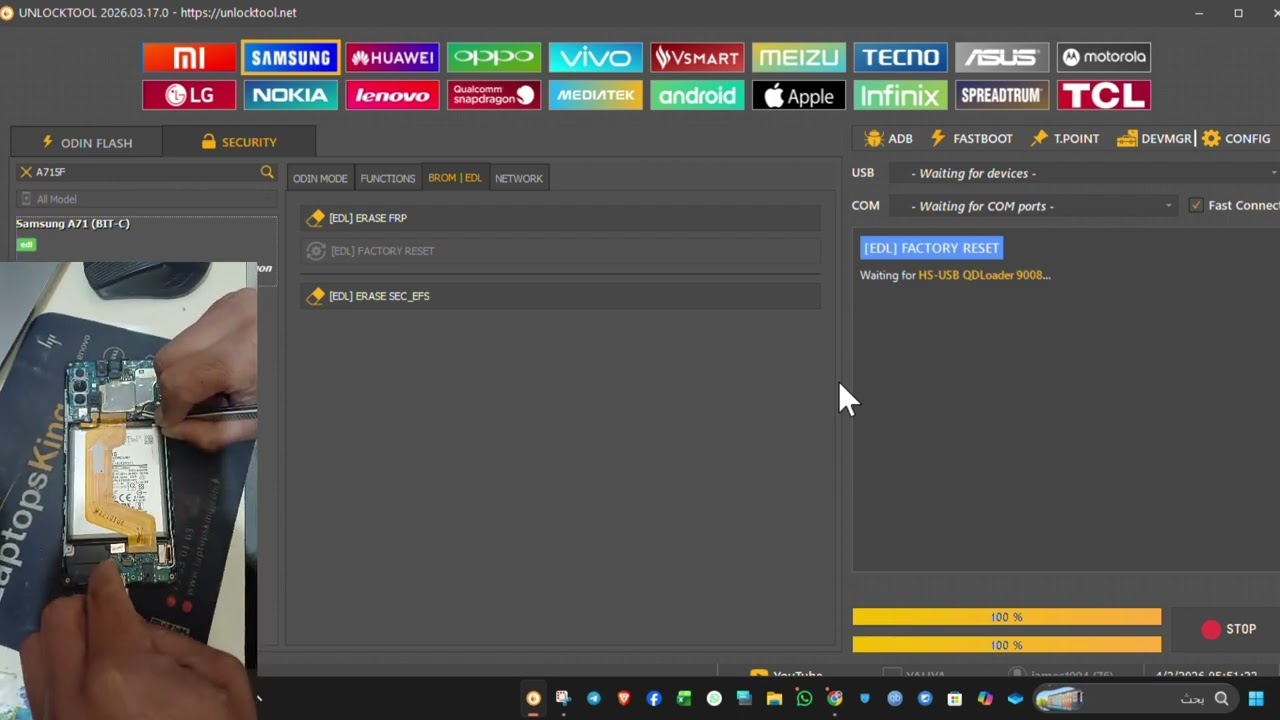Screen dimensions: 1280x720
Task: Open the NETWORK tab
Action: [519, 178]
